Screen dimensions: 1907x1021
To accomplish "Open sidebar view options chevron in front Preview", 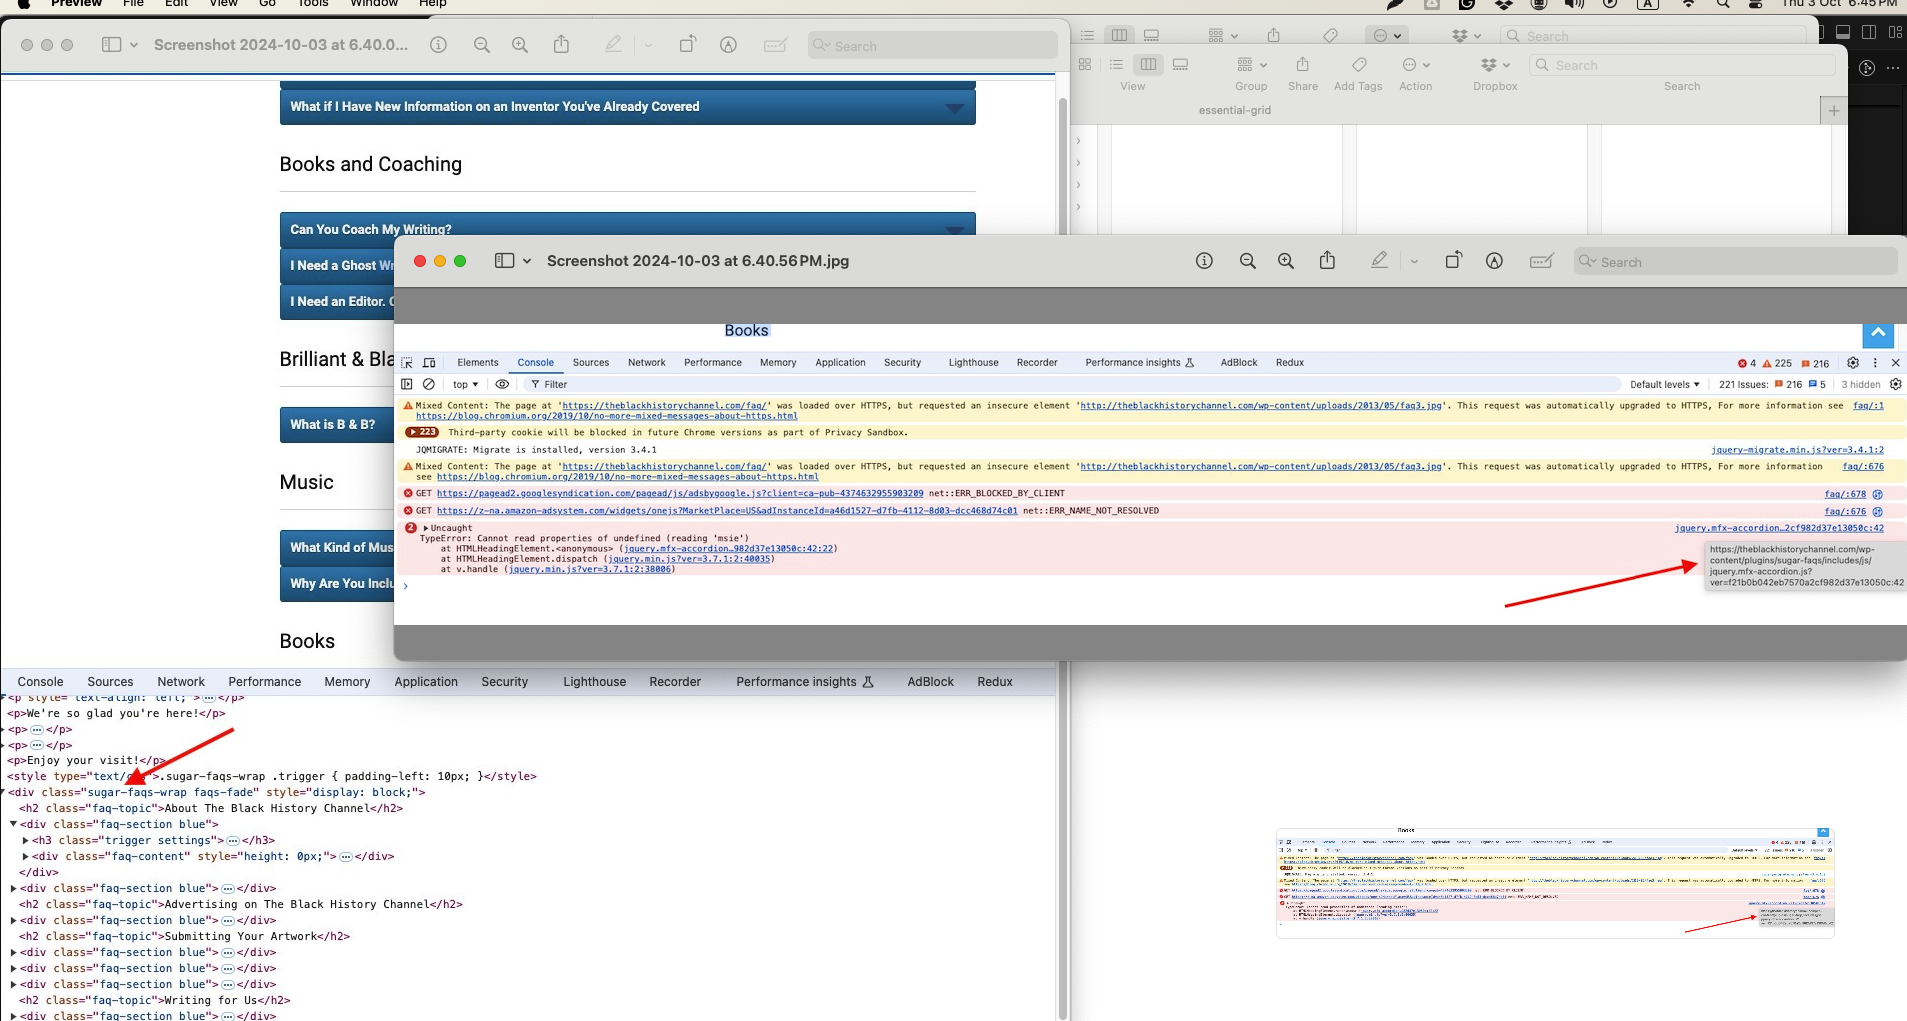I will click(527, 261).
